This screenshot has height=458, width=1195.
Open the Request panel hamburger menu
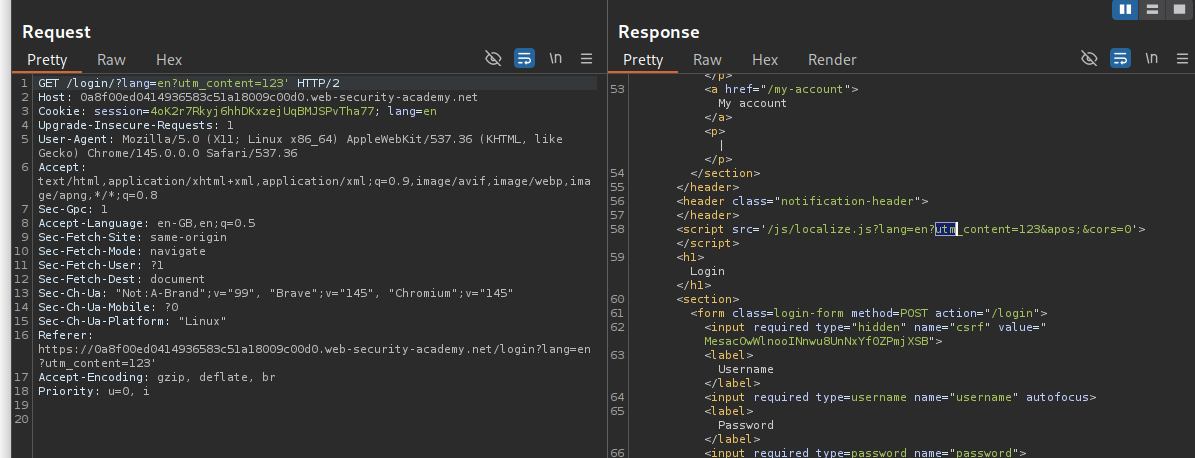click(587, 59)
